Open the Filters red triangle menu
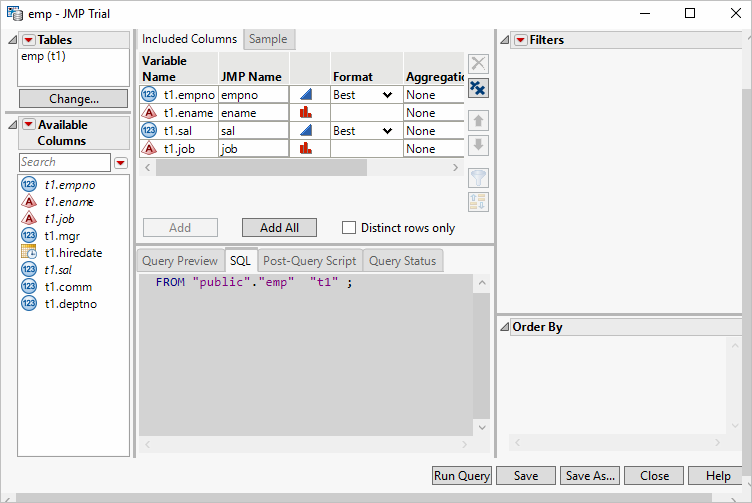The width and height of the screenshot is (752, 503). 520,40
